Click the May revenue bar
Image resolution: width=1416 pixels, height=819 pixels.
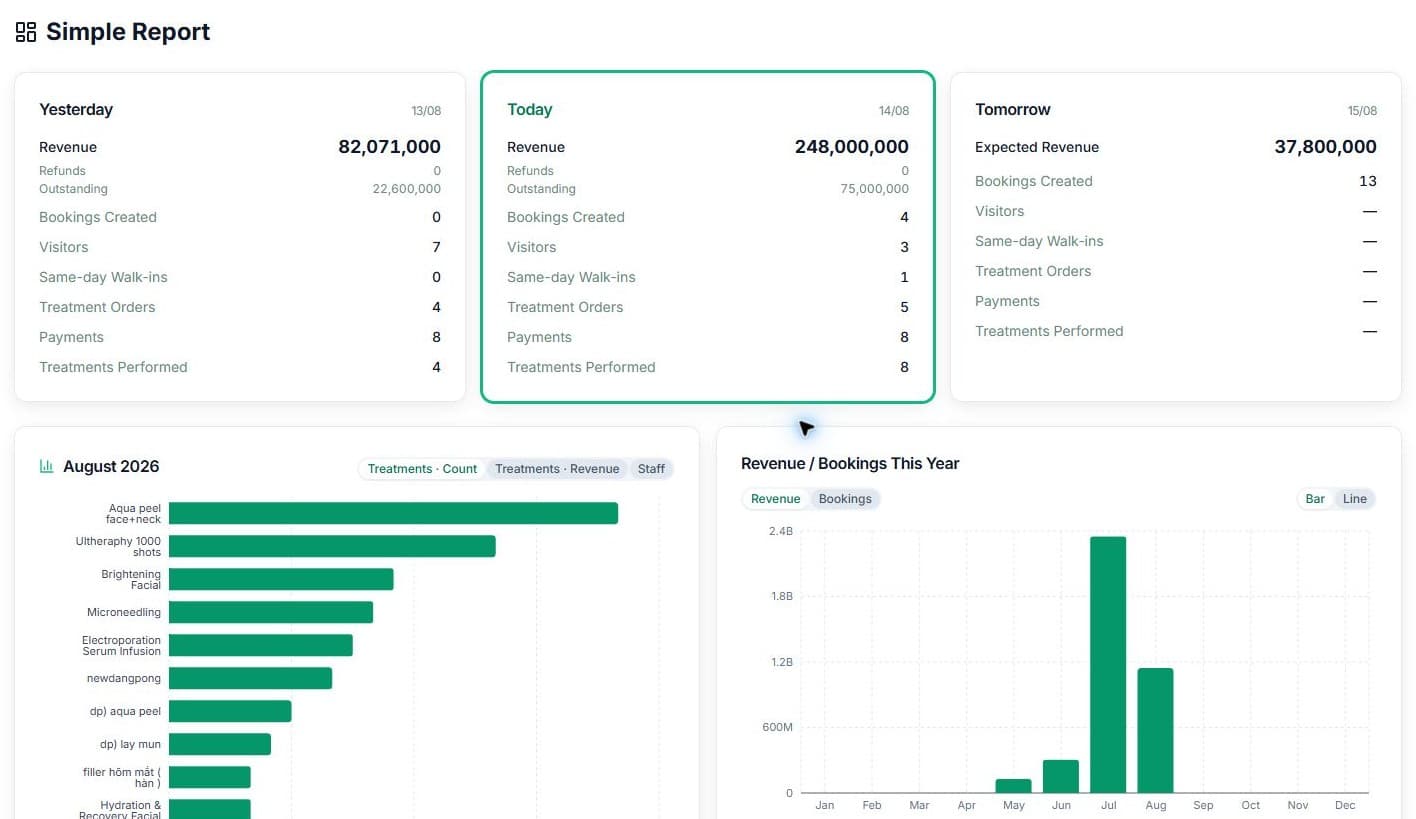click(x=1013, y=786)
